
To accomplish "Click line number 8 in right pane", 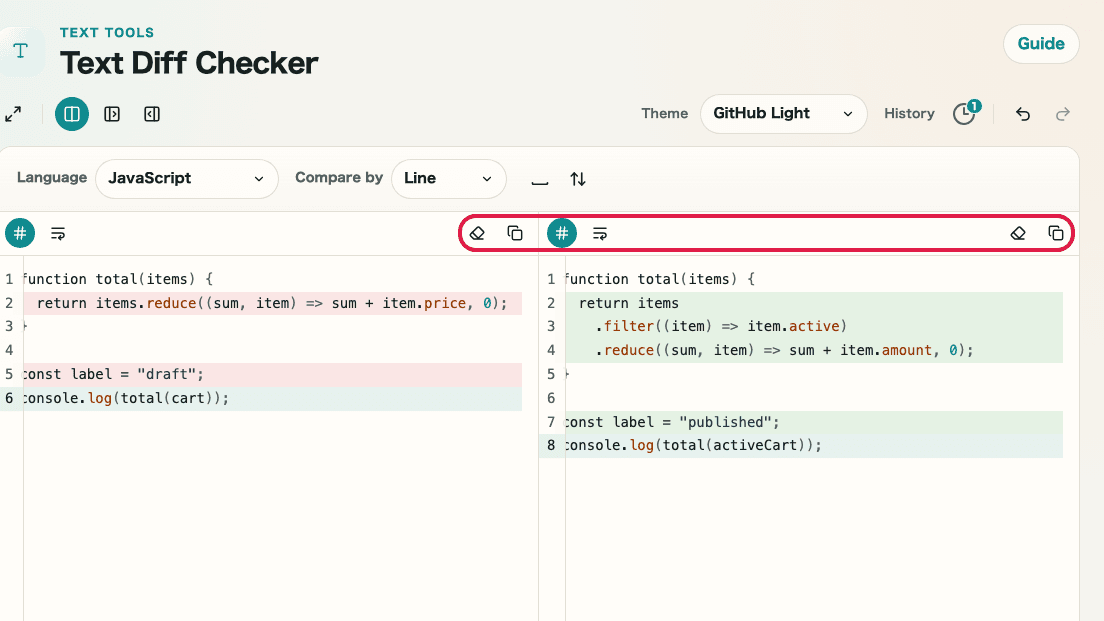I will (x=551, y=446).
